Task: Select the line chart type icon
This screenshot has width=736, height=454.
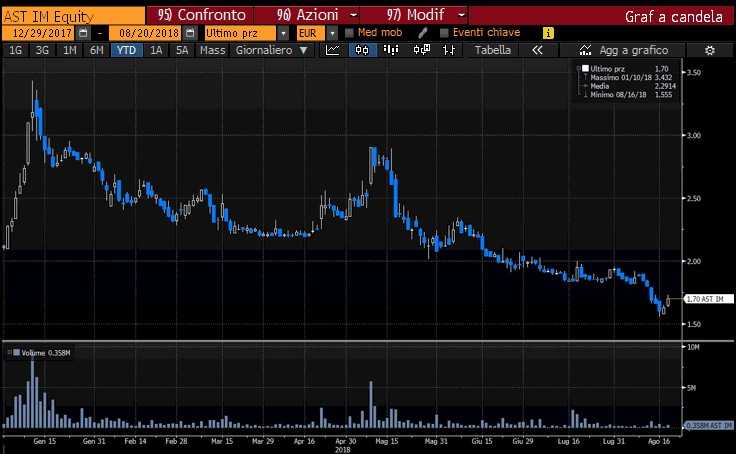Action: (x=333, y=50)
